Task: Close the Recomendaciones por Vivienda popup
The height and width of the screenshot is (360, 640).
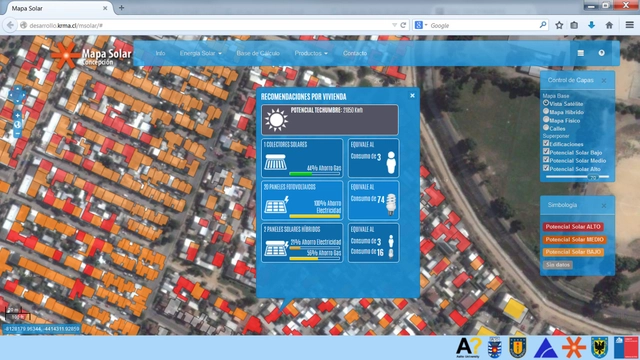Action: coord(412,96)
